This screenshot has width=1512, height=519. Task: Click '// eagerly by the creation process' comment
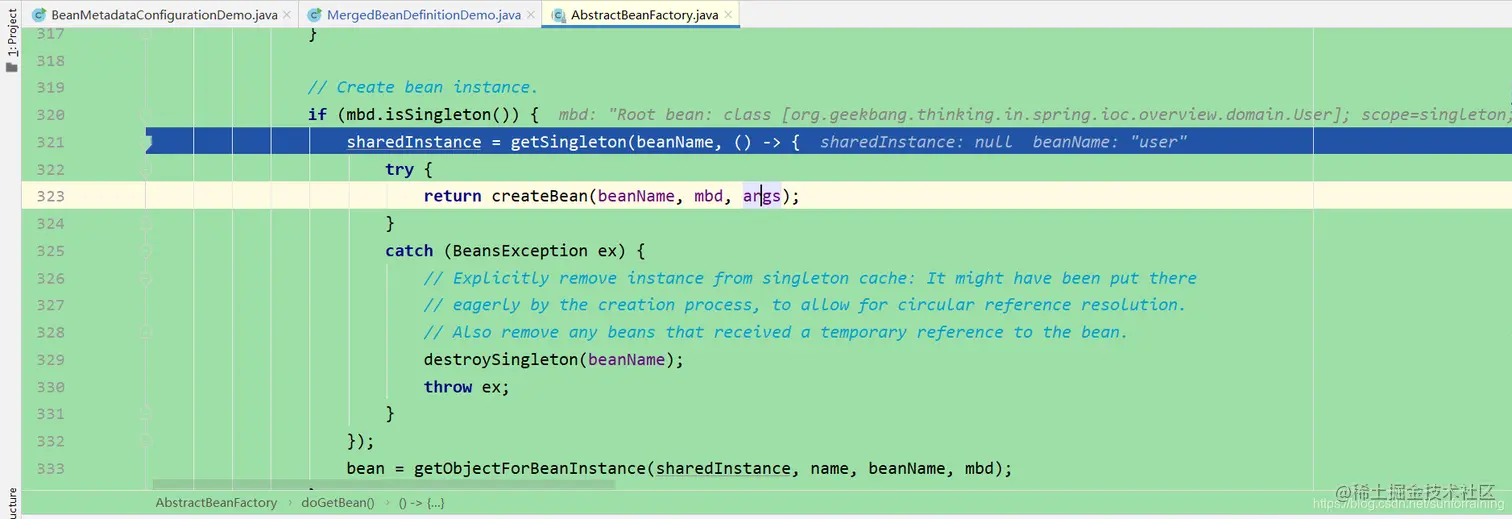(x=805, y=305)
